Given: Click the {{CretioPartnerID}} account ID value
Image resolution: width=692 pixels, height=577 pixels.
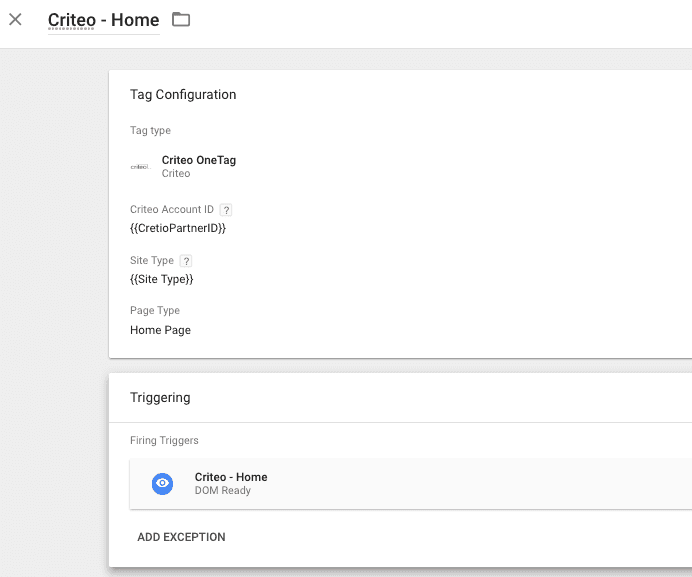Looking at the screenshot, I should point(178,229).
